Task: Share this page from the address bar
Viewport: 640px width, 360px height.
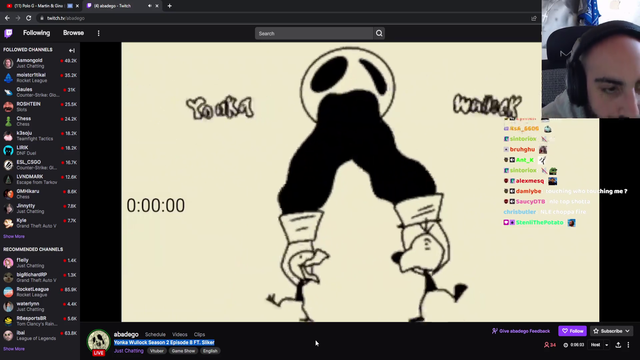Action: (x=534, y=18)
